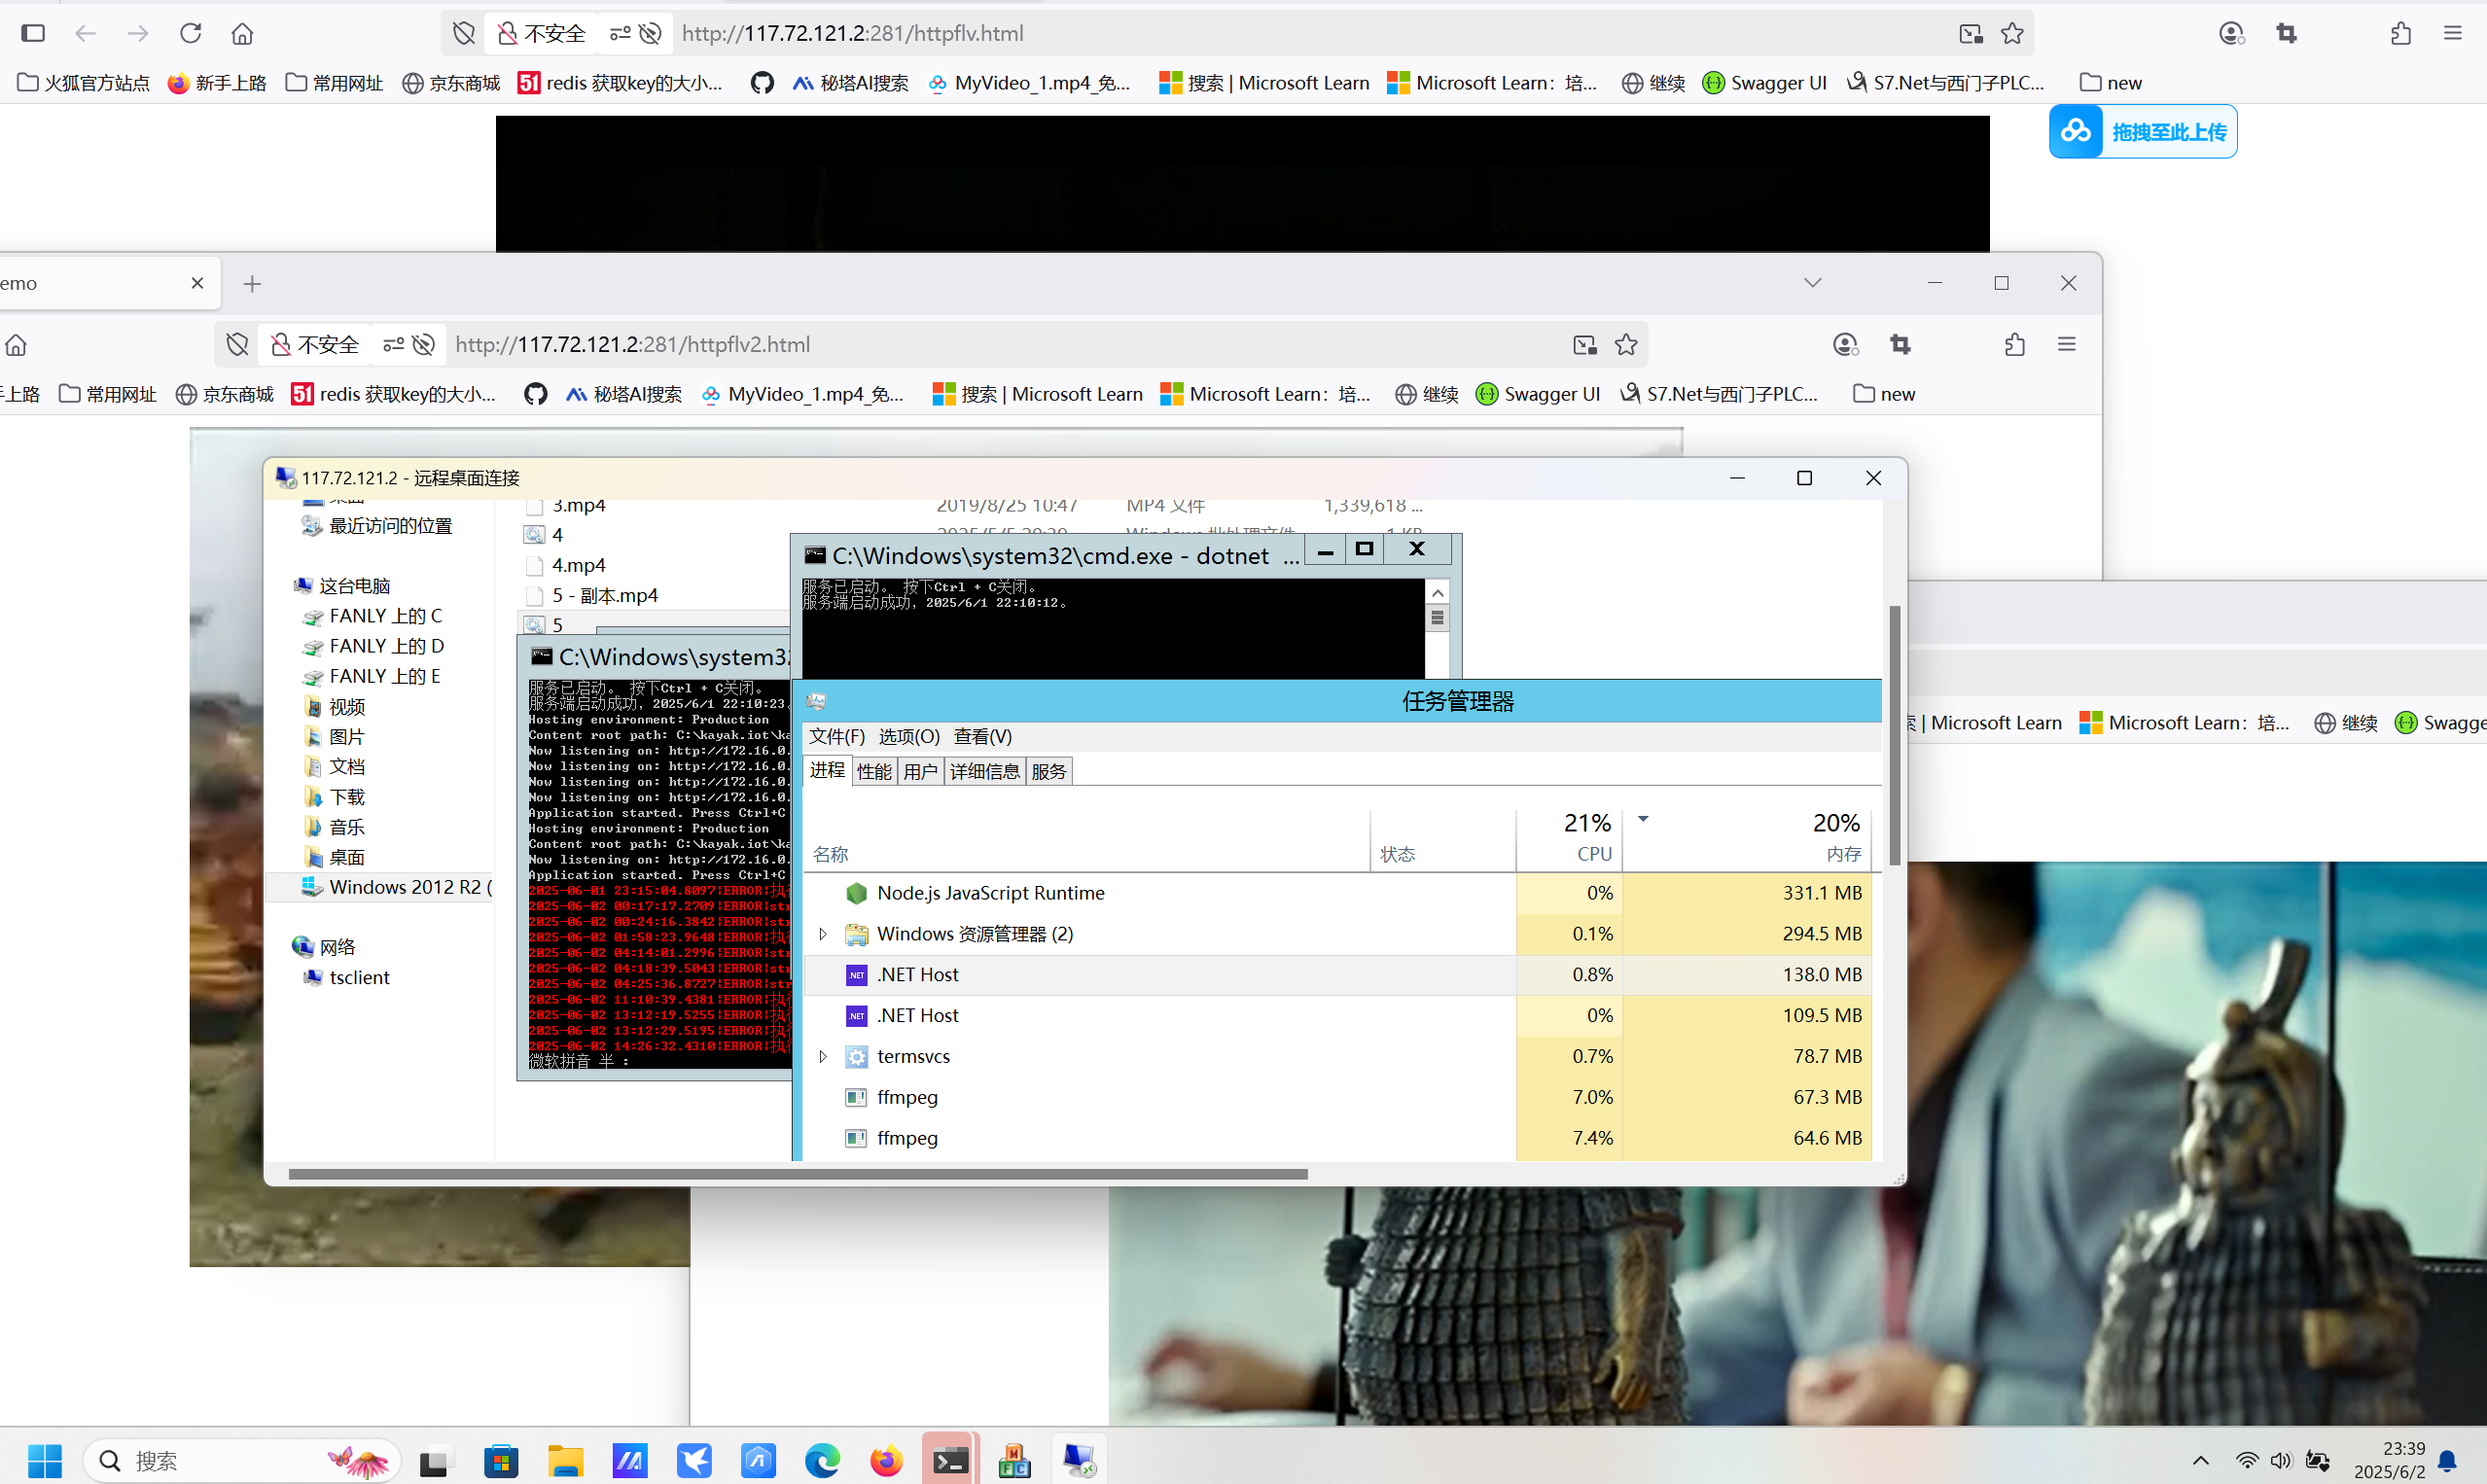Click the remote desktop horizontal scrollbar
The height and width of the screenshot is (1484, 2487).
pos(797,1173)
